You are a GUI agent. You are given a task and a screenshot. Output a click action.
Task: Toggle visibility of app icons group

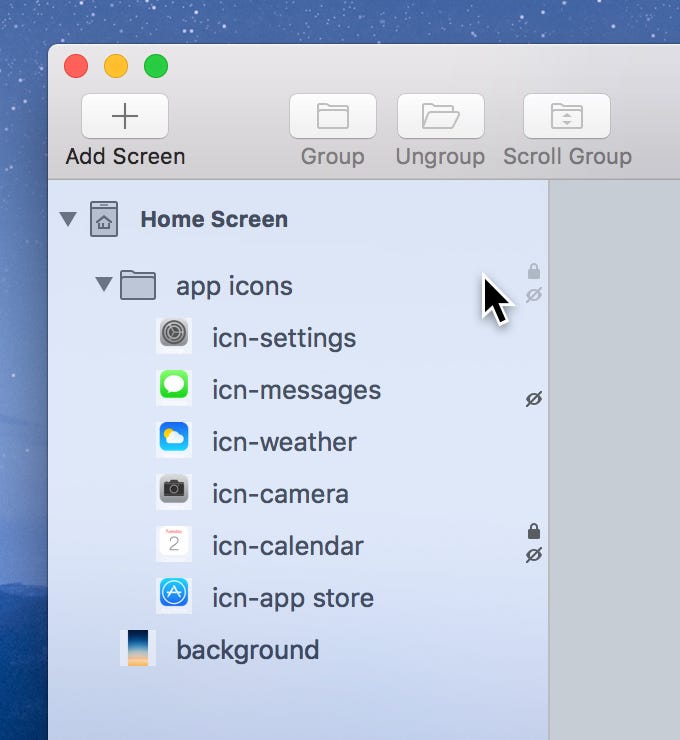(x=534, y=295)
